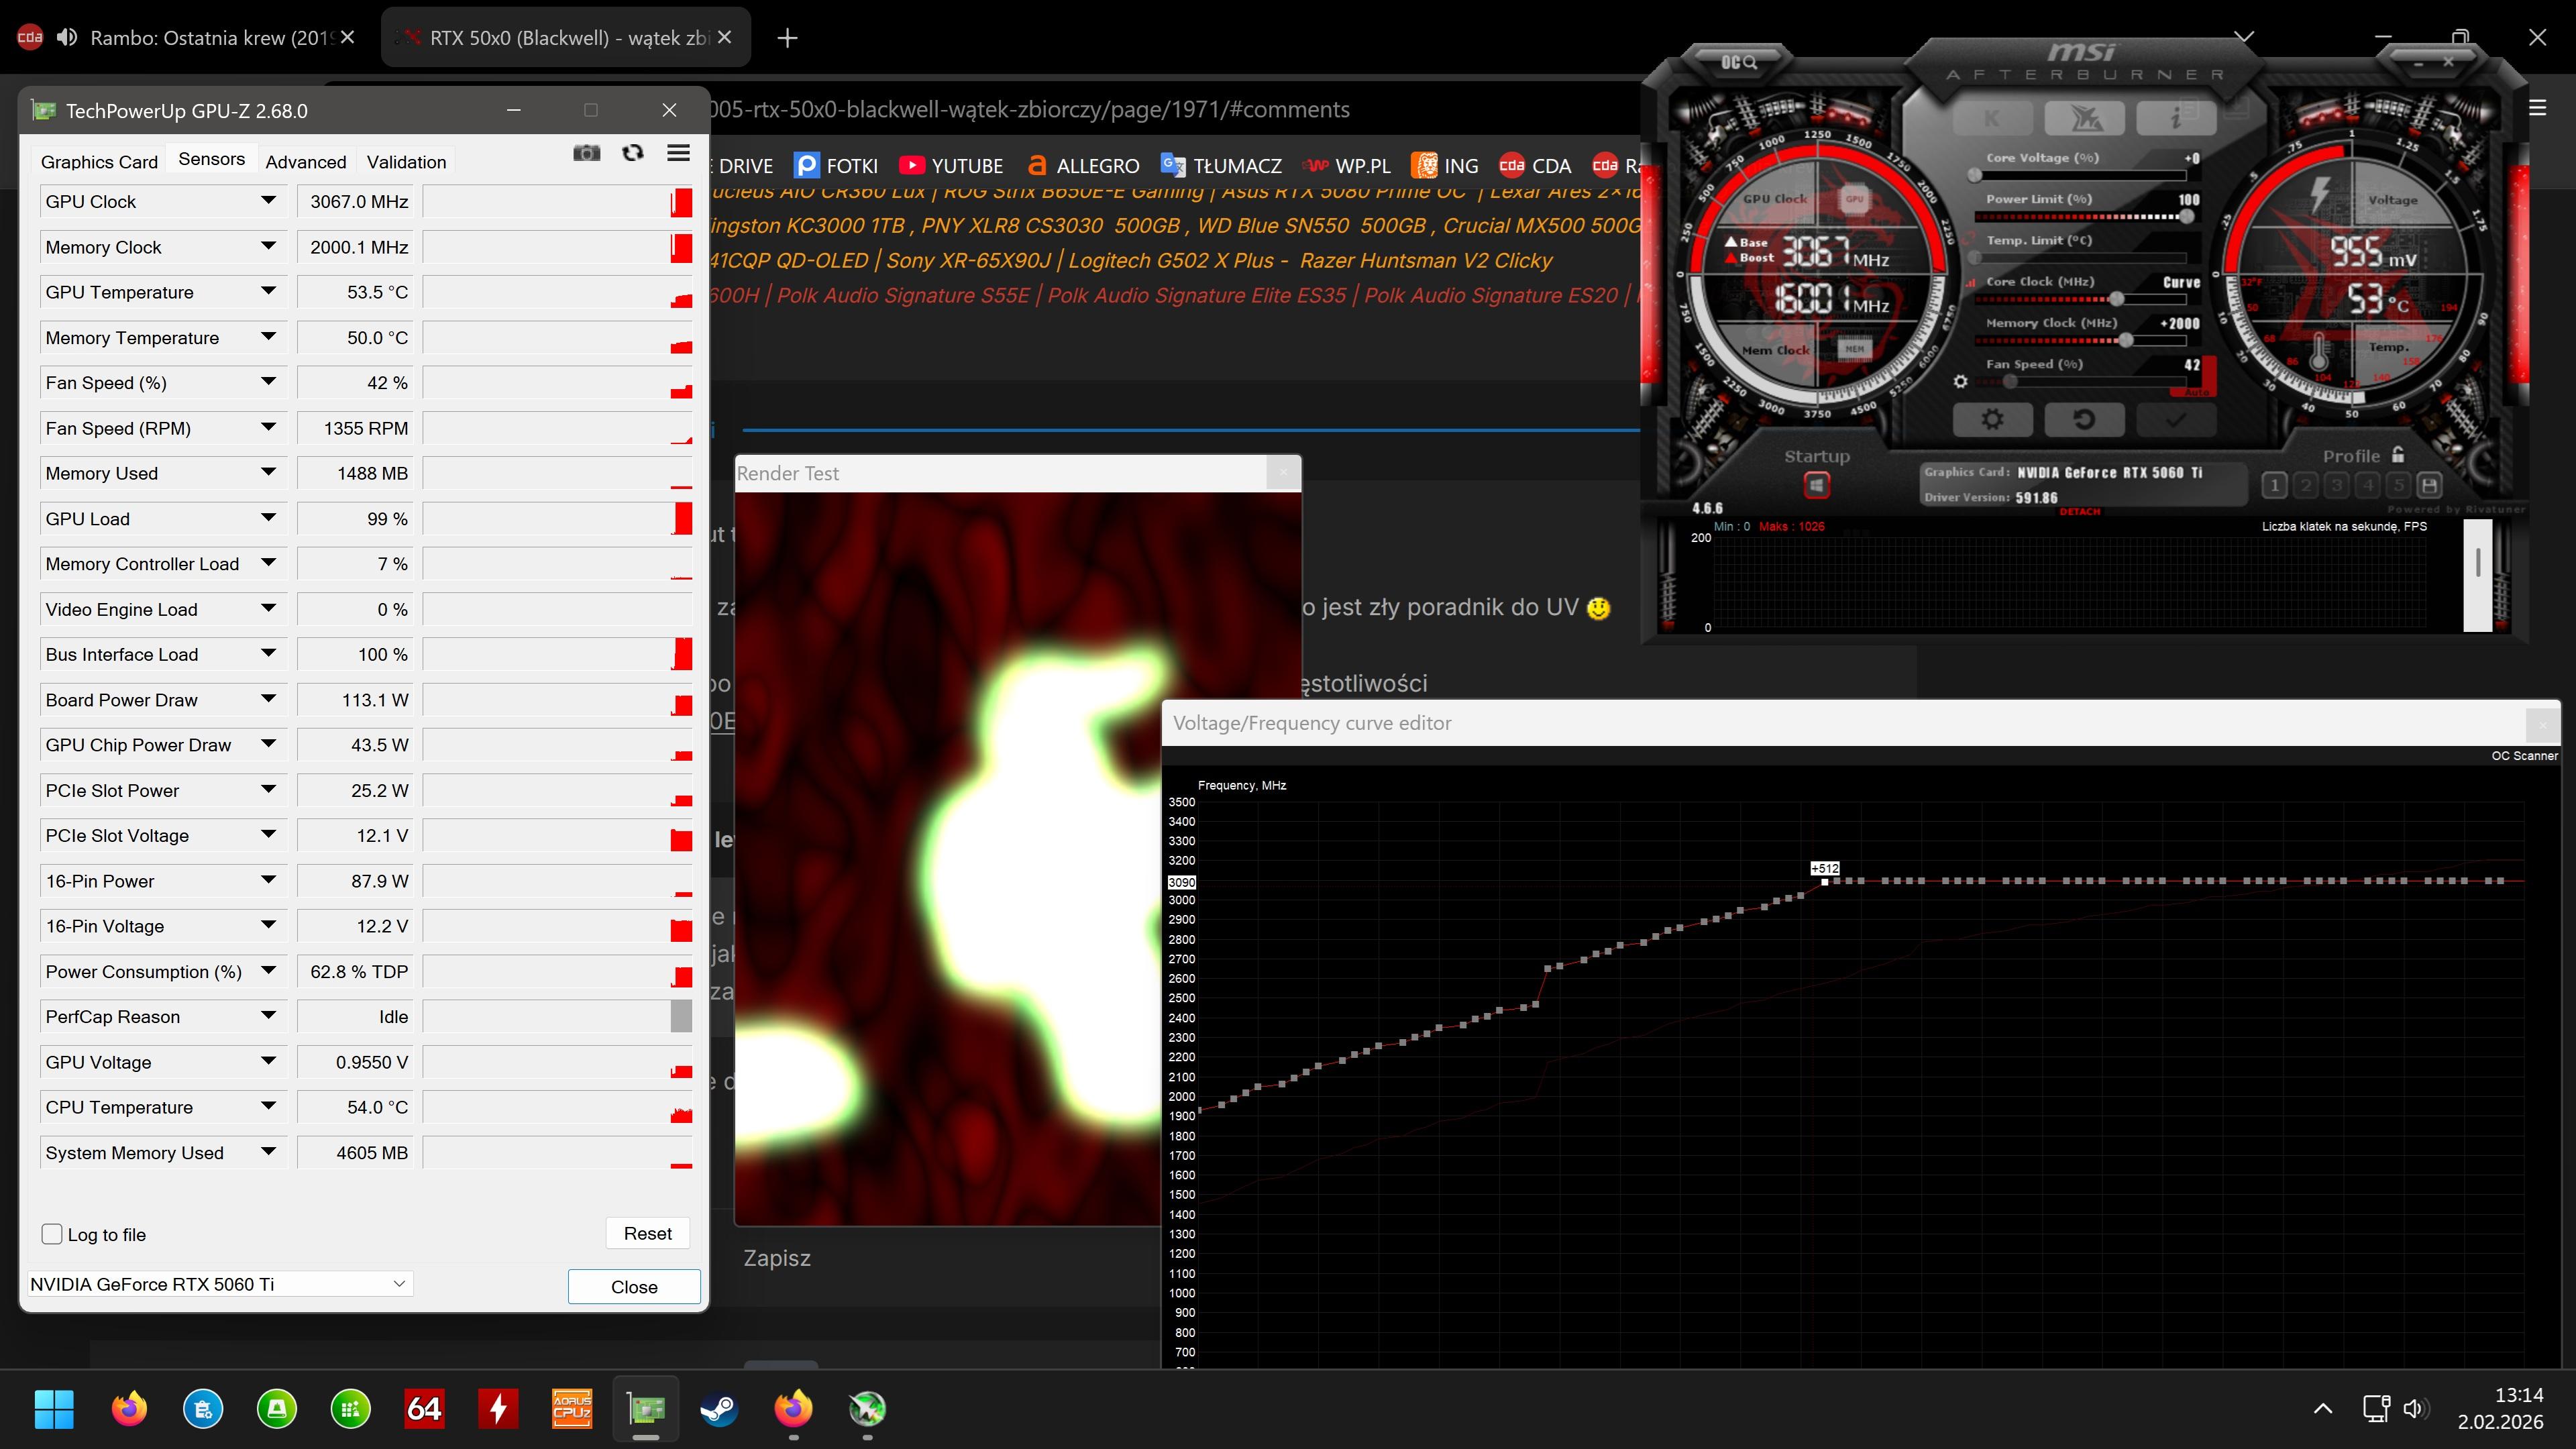Save profile with floppy disk icon
Viewport: 2576px width, 1449px height.
click(2429, 486)
